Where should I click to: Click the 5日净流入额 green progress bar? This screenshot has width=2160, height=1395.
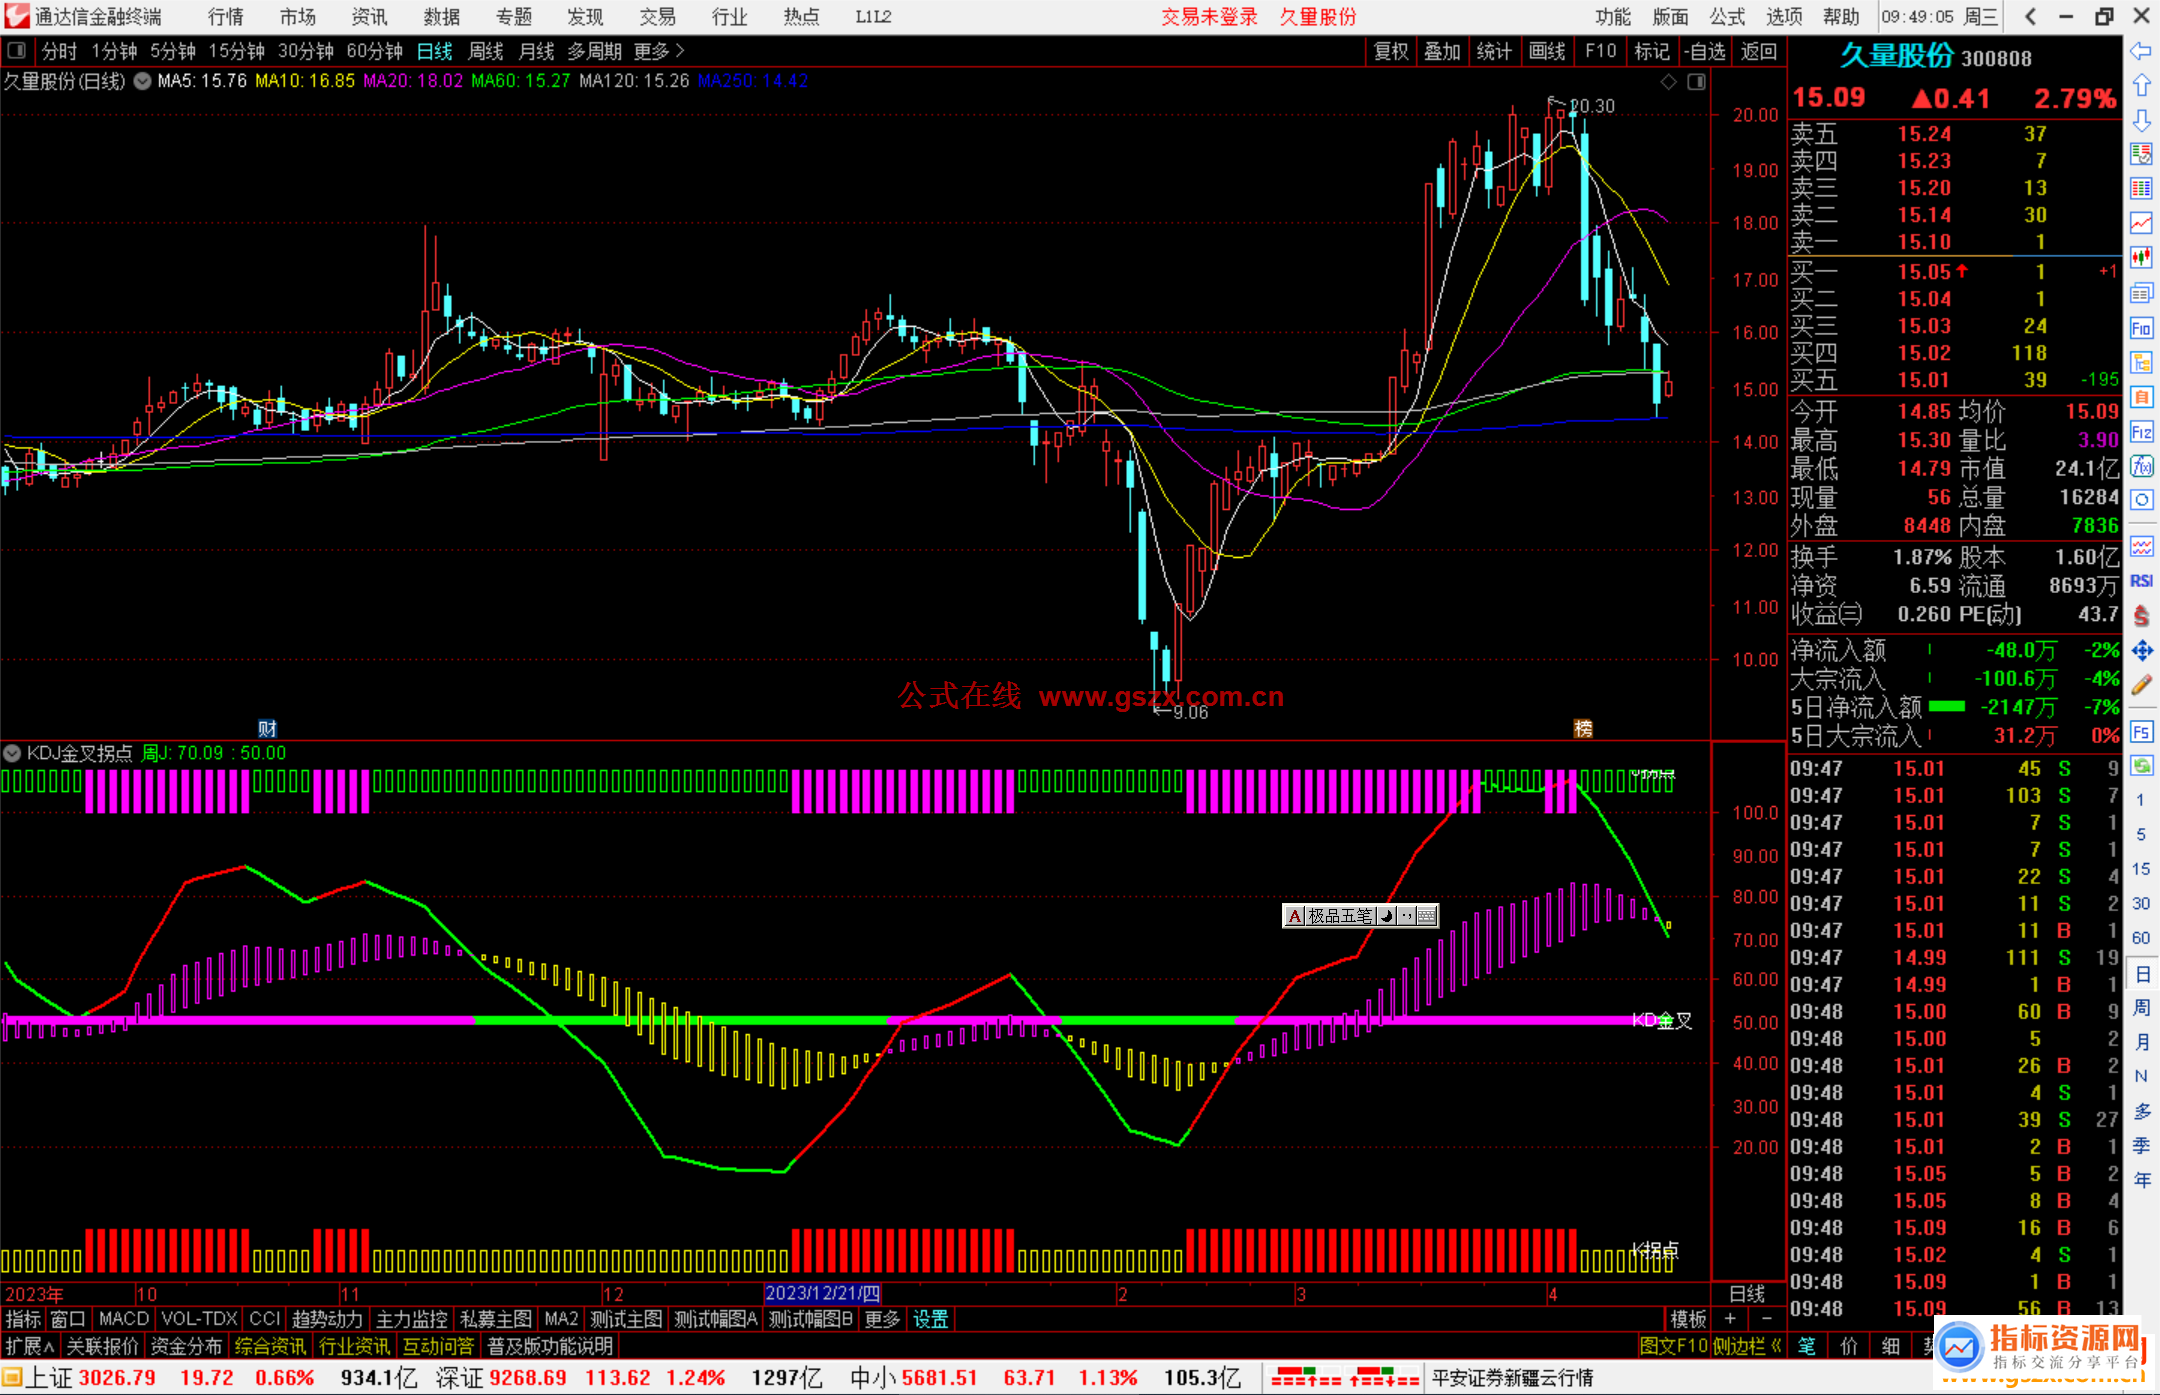click(1946, 707)
